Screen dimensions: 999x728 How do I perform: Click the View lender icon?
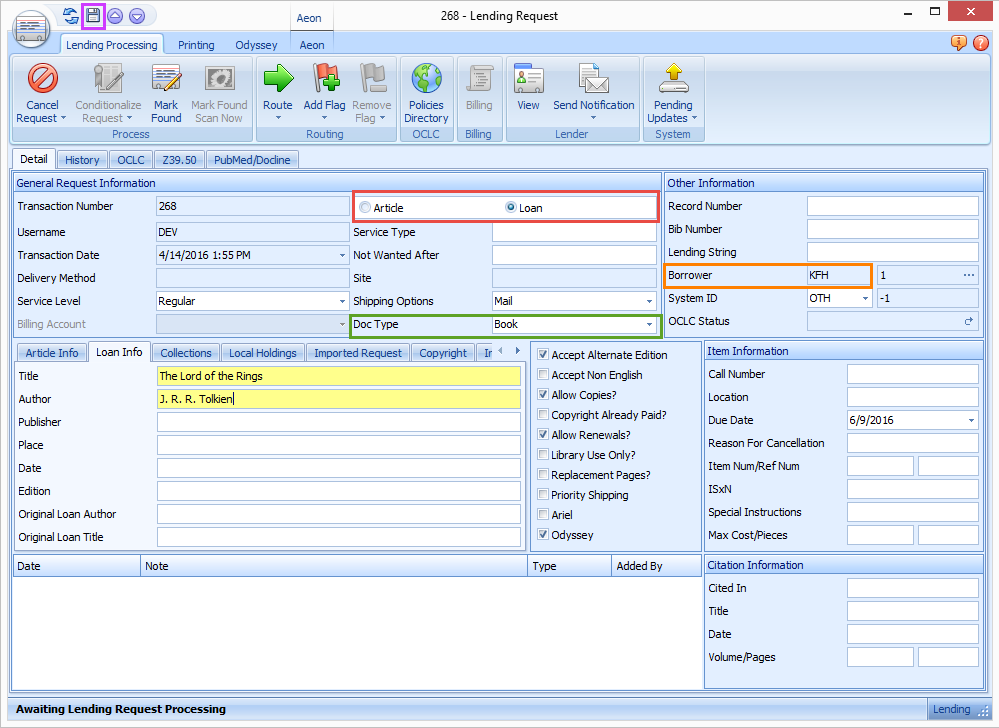528,78
